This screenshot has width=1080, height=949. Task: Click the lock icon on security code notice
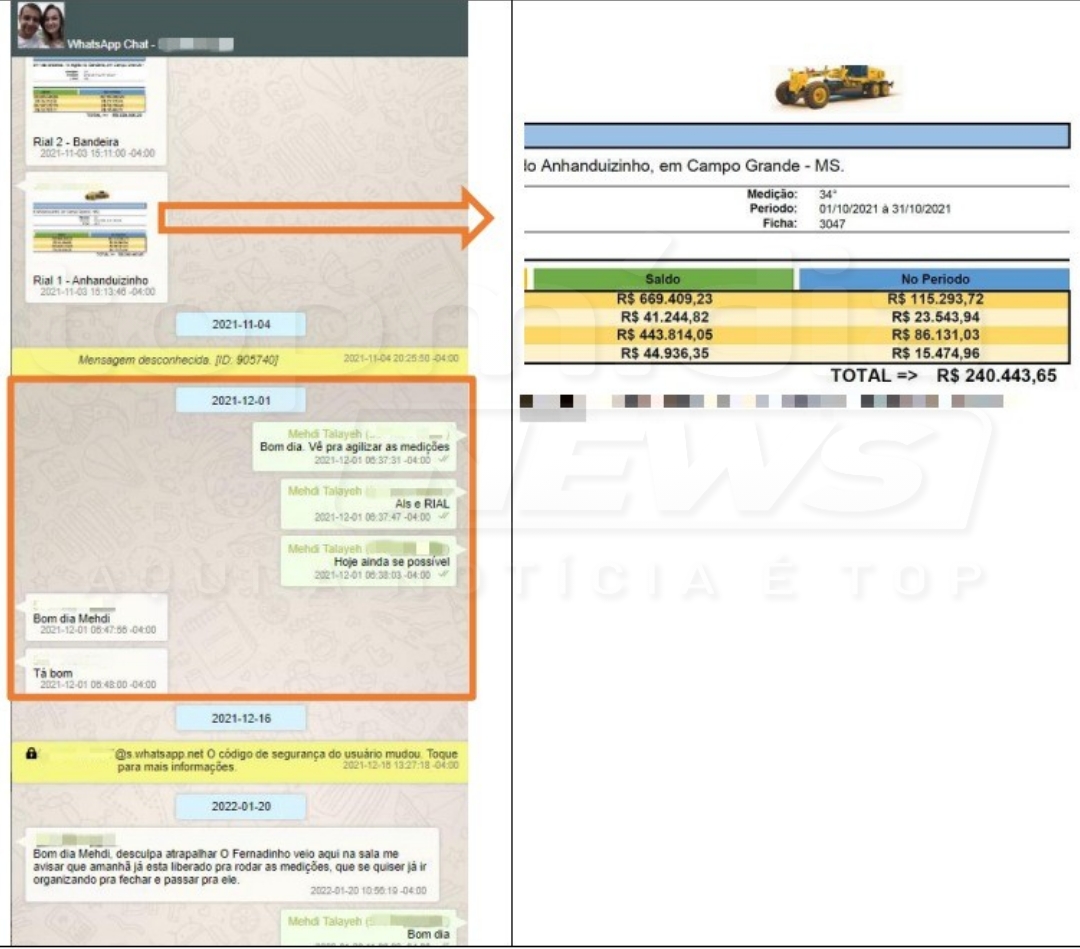pyautogui.click(x=31, y=753)
